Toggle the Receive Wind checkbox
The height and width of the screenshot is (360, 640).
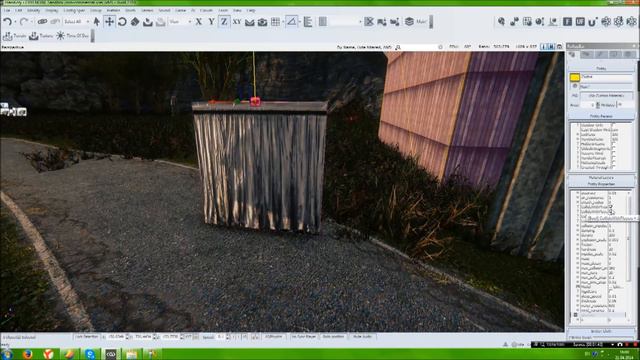click(x=614, y=154)
